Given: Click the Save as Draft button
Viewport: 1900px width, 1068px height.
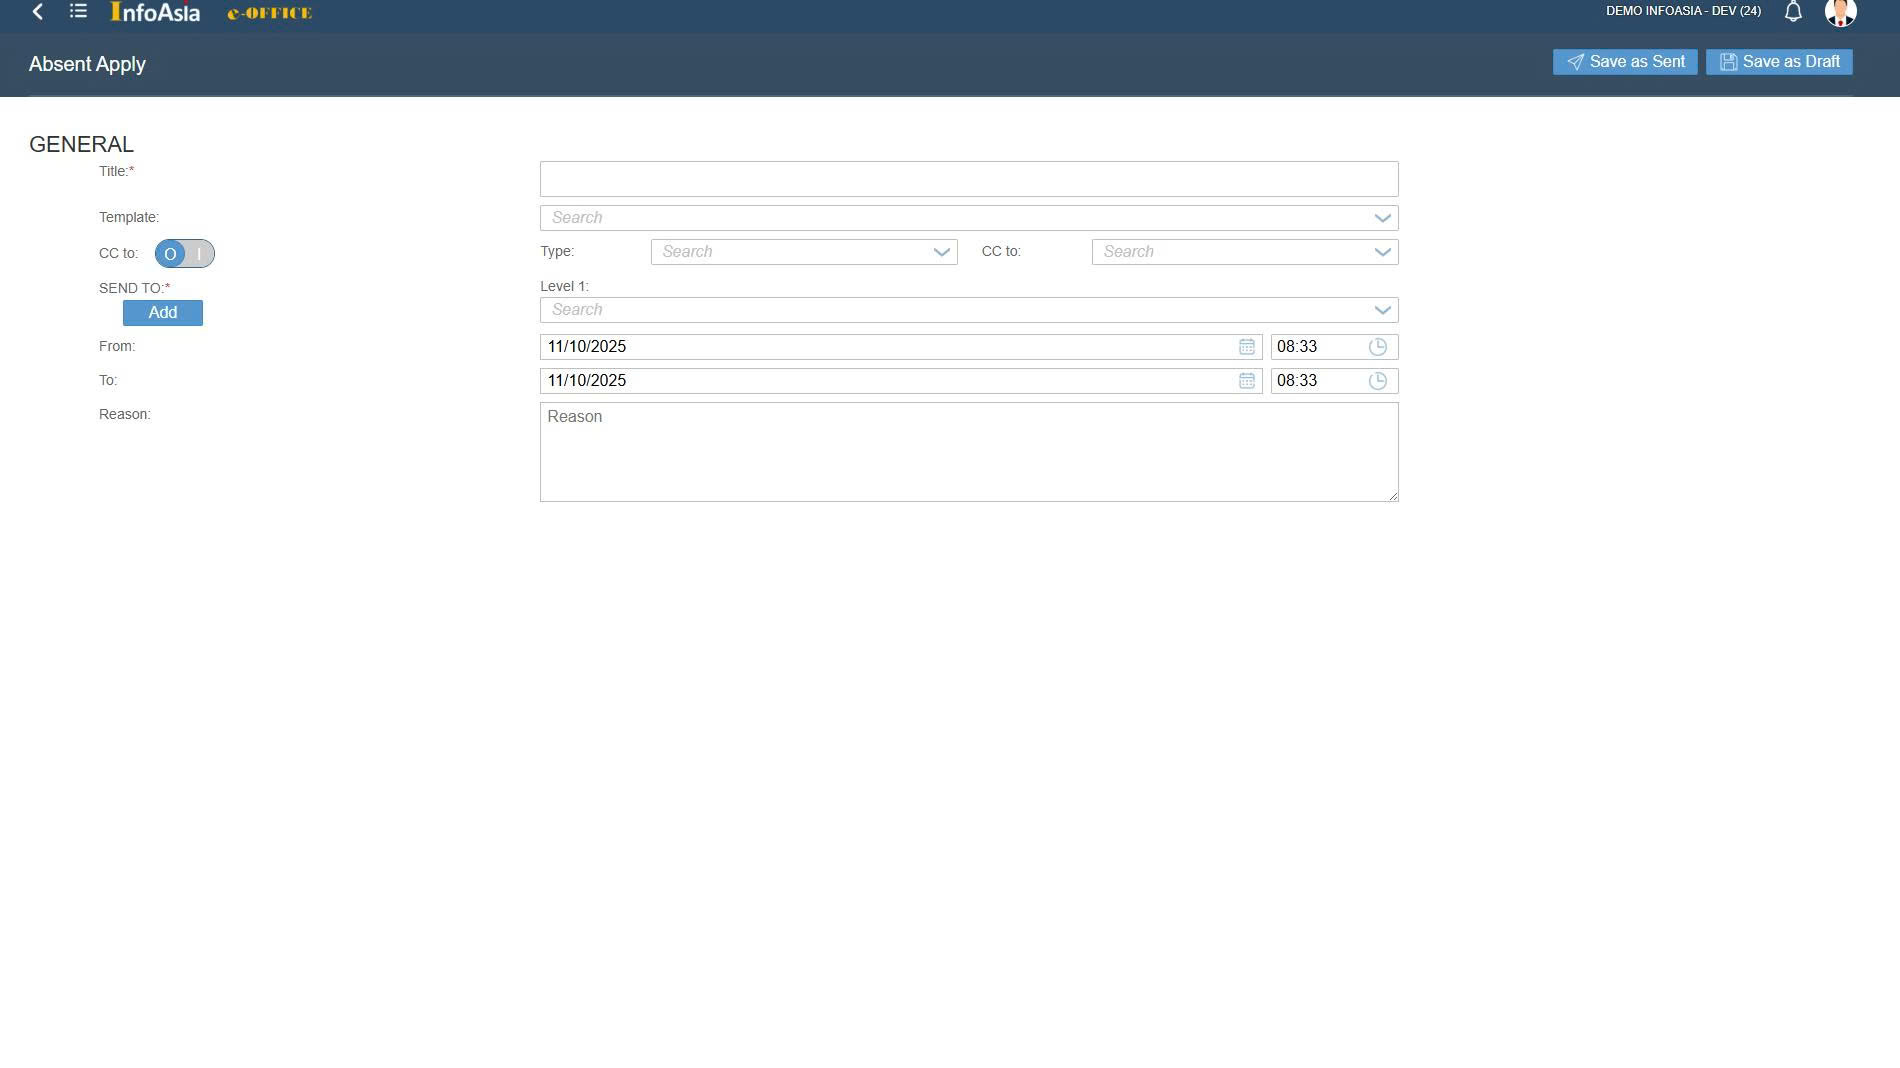Looking at the screenshot, I should point(1778,62).
